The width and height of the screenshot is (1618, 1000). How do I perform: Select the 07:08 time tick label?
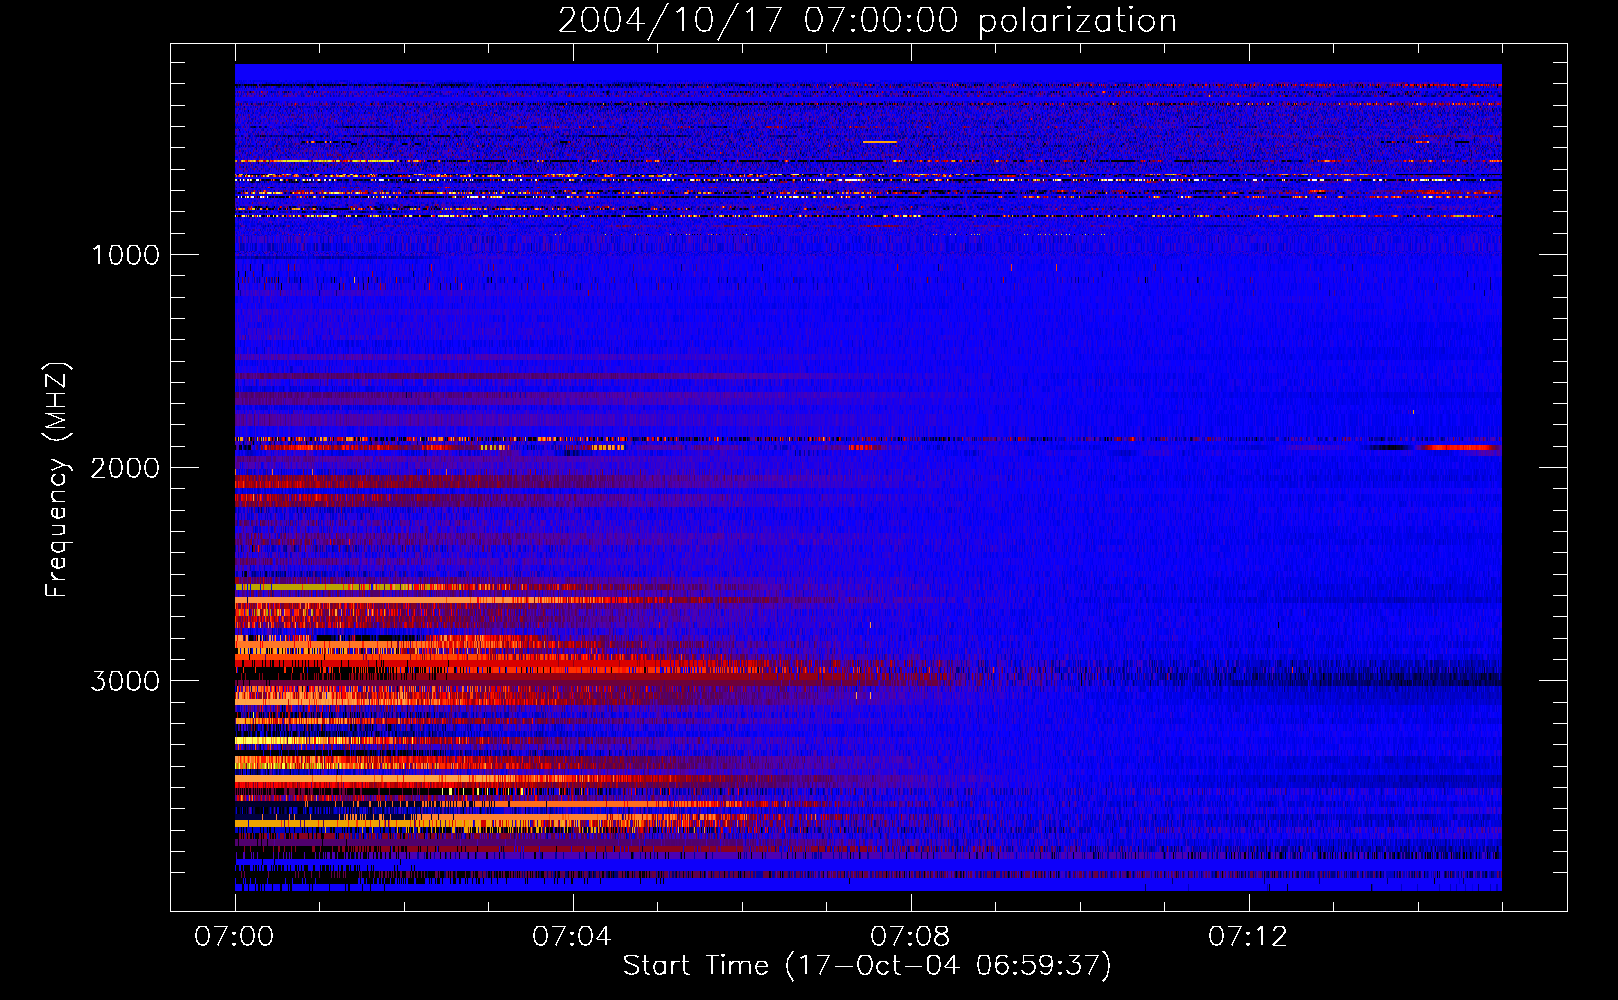910,937
